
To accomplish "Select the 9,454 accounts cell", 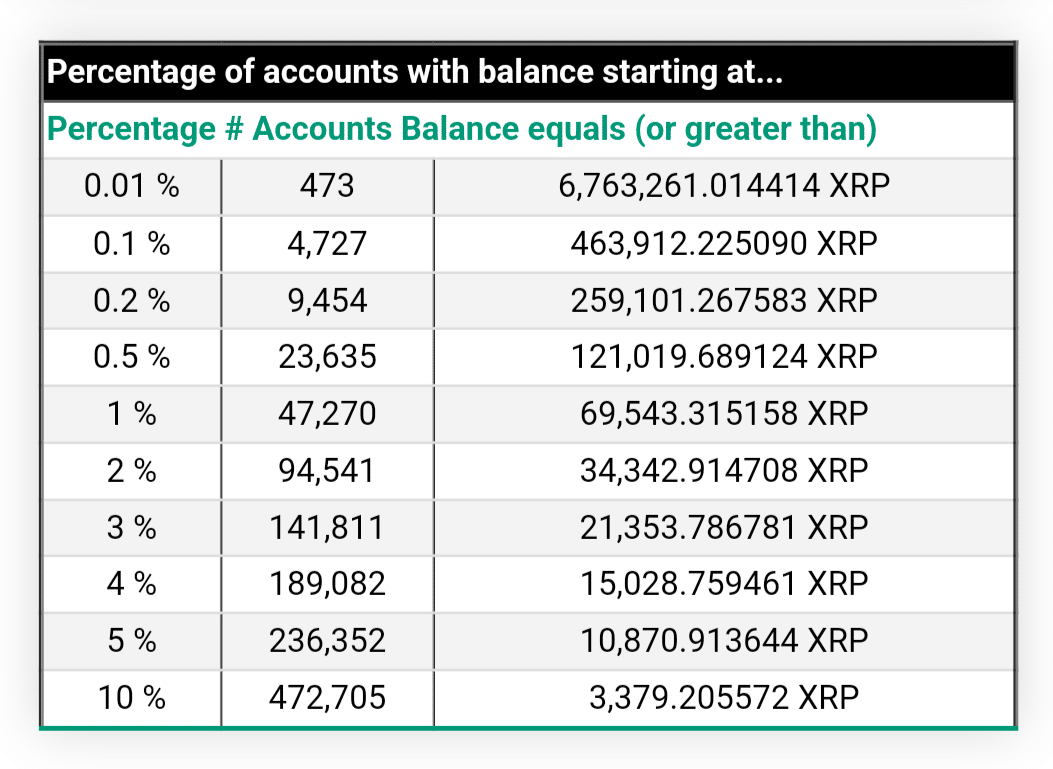I will (327, 300).
